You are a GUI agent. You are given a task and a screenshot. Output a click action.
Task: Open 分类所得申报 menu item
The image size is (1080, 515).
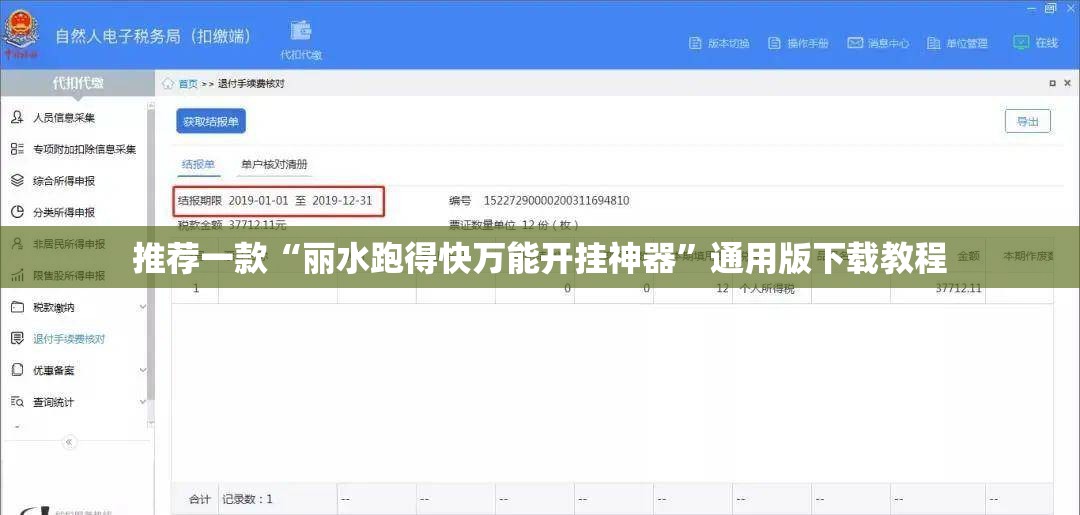click(x=63, y=212)
